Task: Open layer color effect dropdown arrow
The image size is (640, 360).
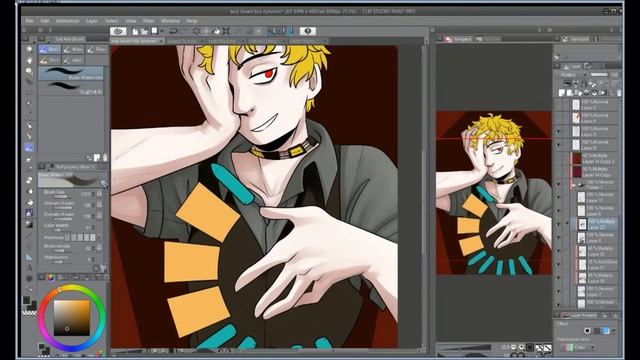Action: pos(614,331)
